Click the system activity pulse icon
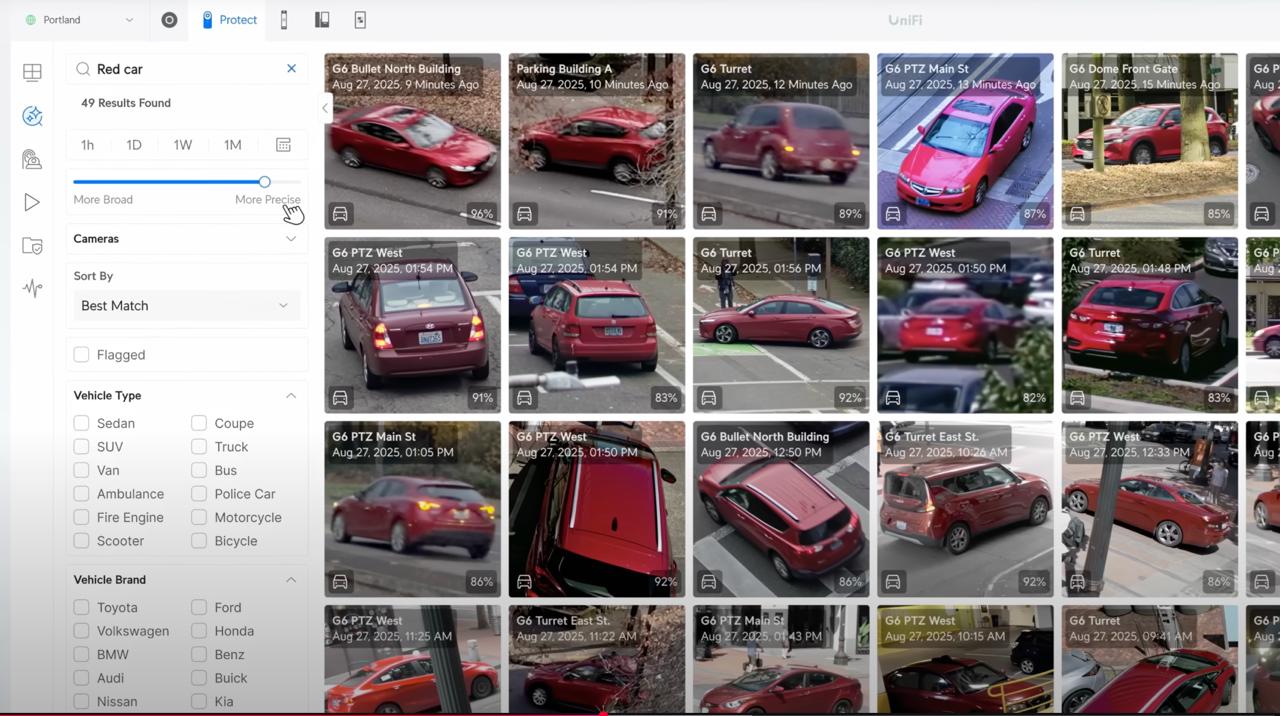The width and height of the screenshot is (1280, 716). pos(32,289)
